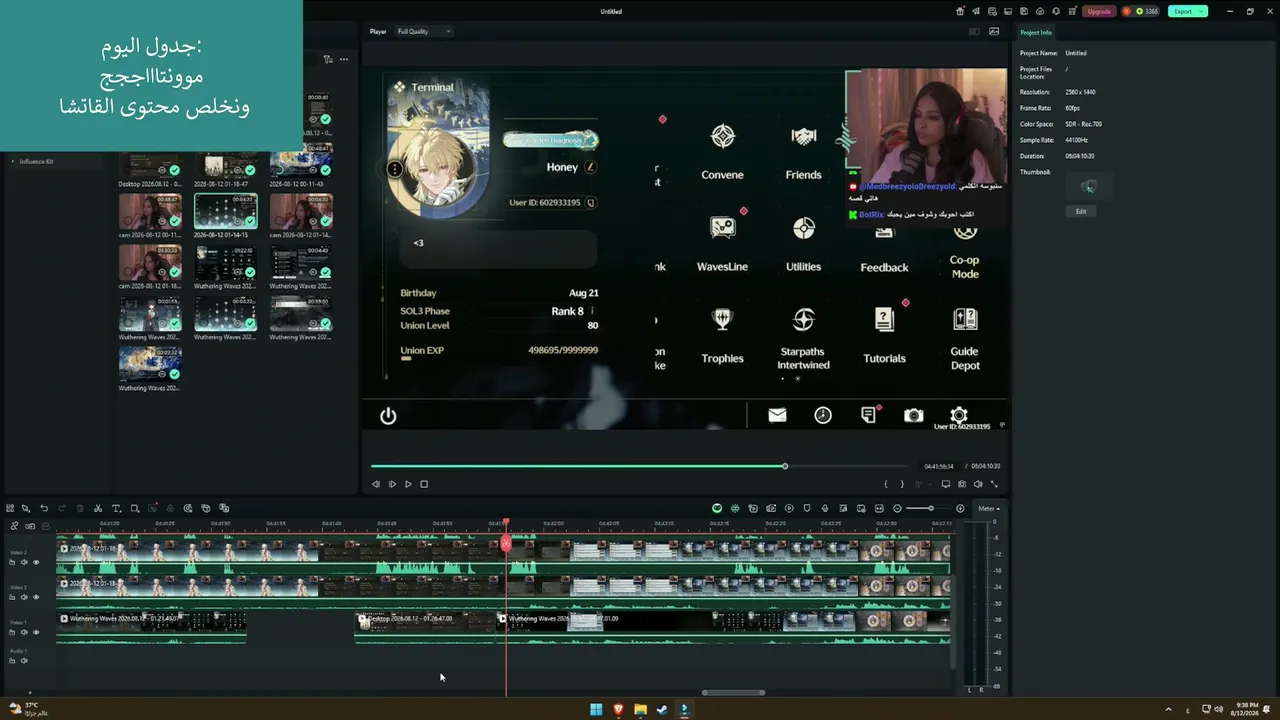The image size is (1280, 720).
Task: Undo the last timeline edit
Action: [44, 508]
